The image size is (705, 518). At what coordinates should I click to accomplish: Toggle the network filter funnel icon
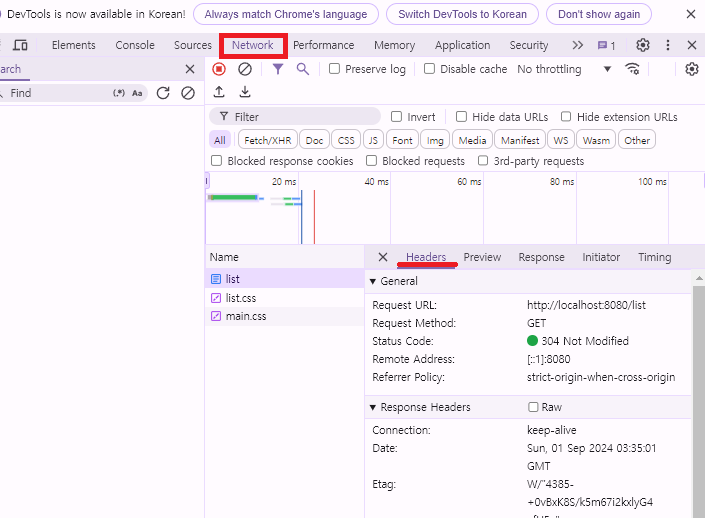(278, 69)
